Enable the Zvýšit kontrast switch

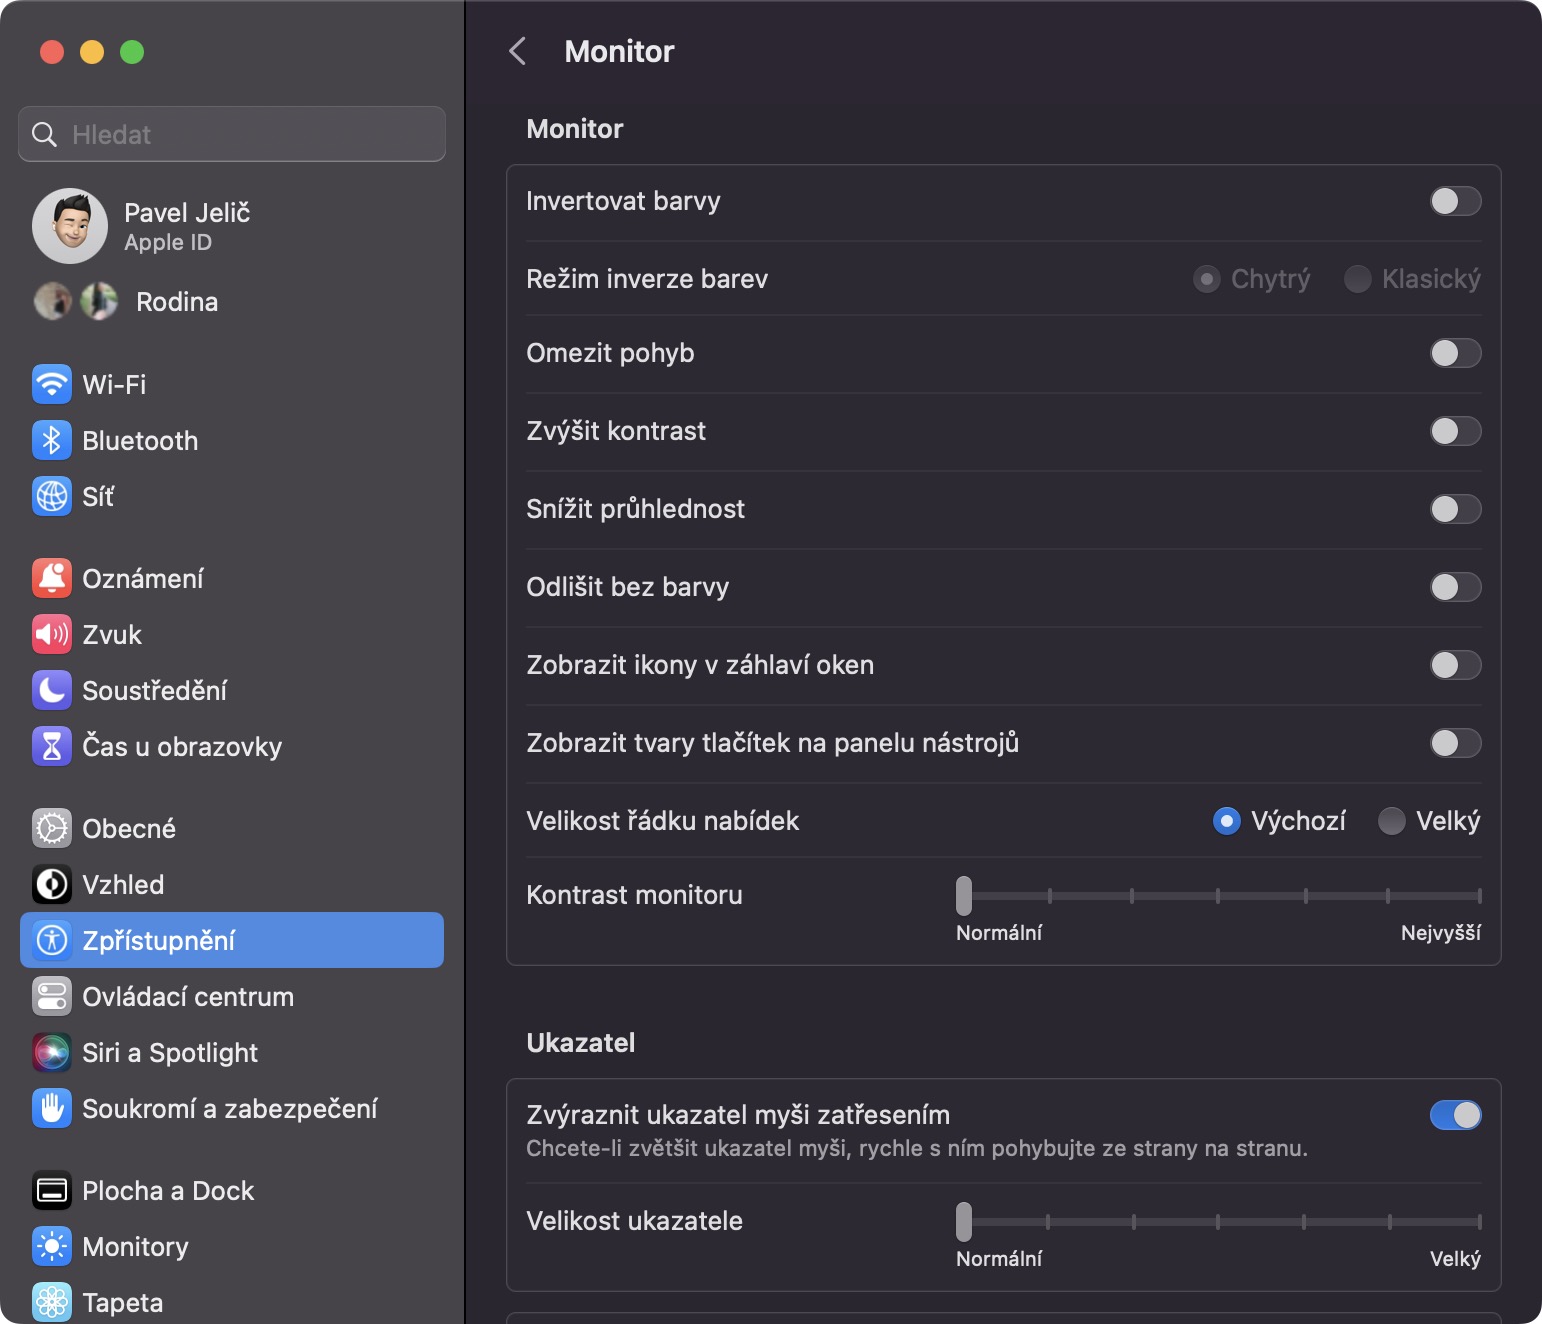click(x=1455, y=431)
